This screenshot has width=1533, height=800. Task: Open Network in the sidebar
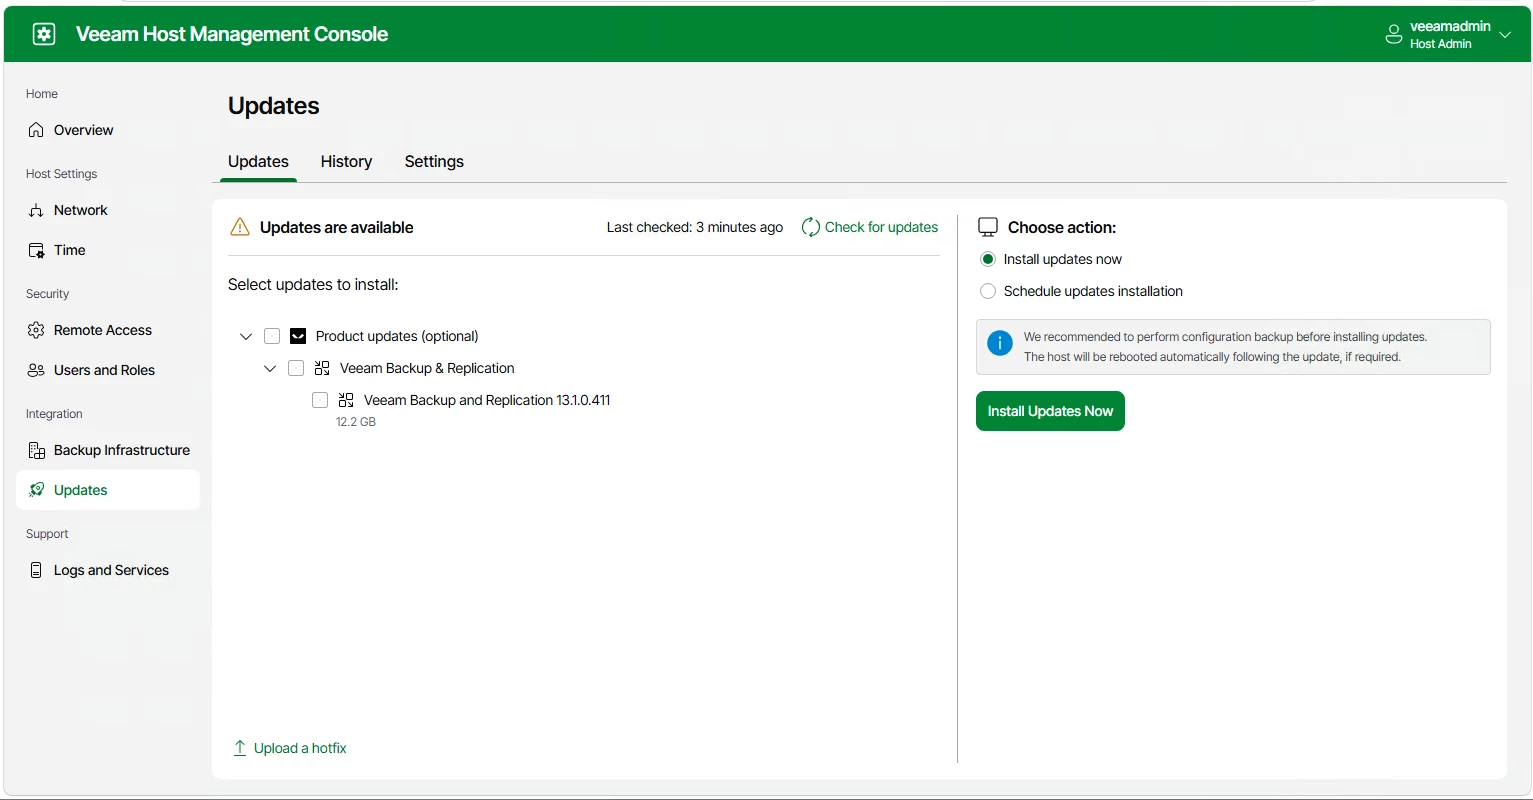pyautogui.click(x=108, y=210)
